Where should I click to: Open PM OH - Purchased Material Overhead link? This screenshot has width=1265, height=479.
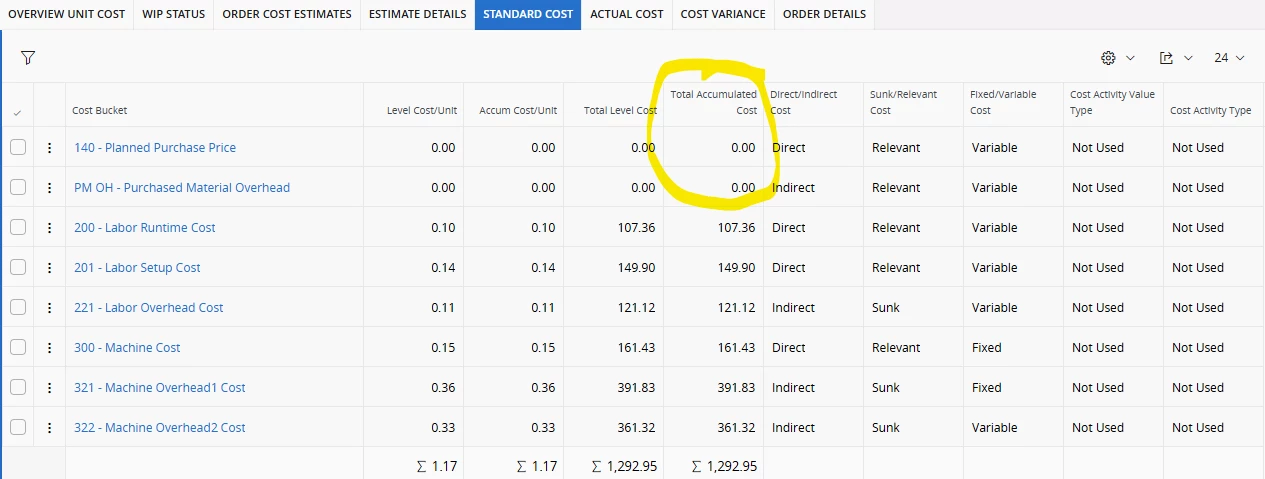pyautogui.click(x=182, y=188)
